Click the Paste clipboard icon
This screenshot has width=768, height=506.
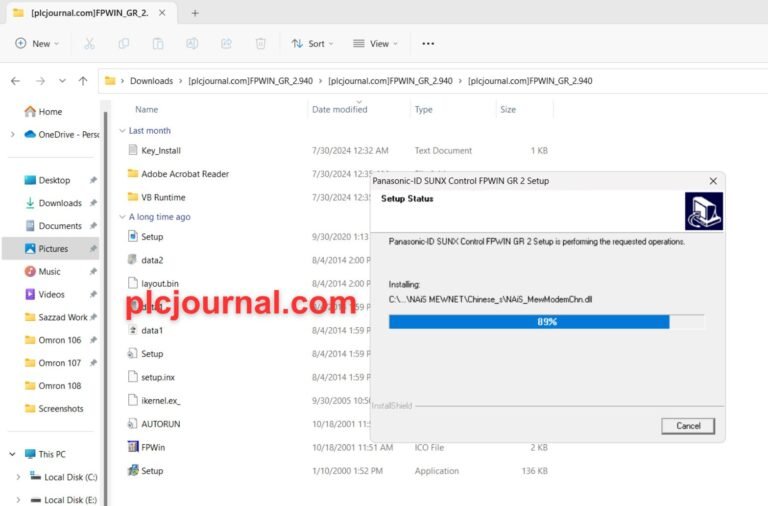coord(158,44)
